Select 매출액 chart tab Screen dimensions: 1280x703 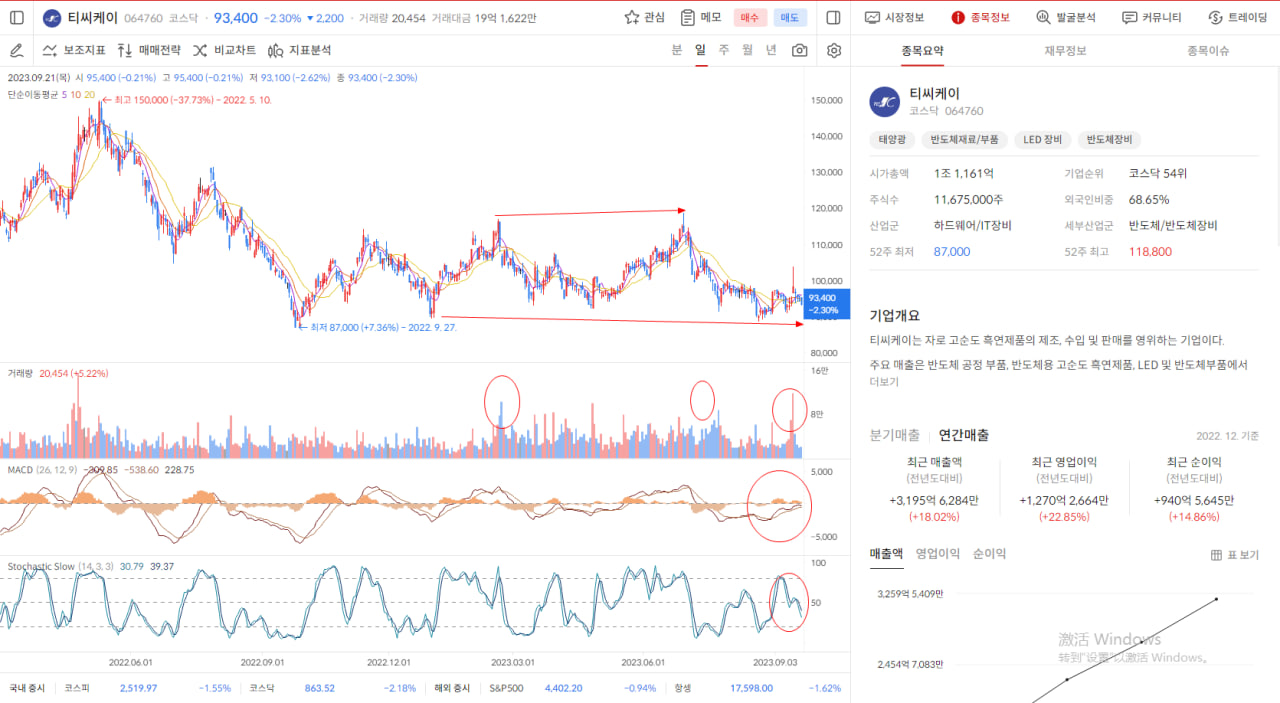pyautogui.click(x=886, y=553)
